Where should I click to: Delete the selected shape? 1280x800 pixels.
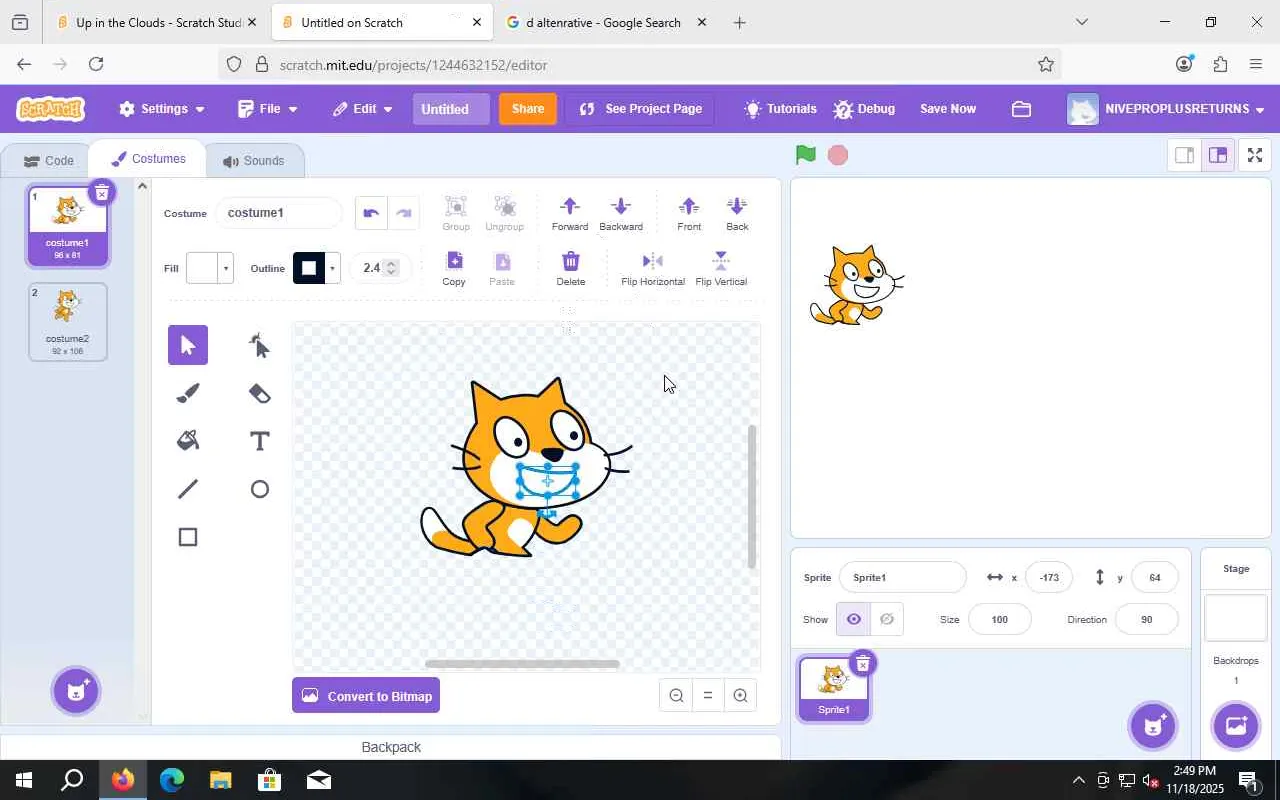coord(571,268)
